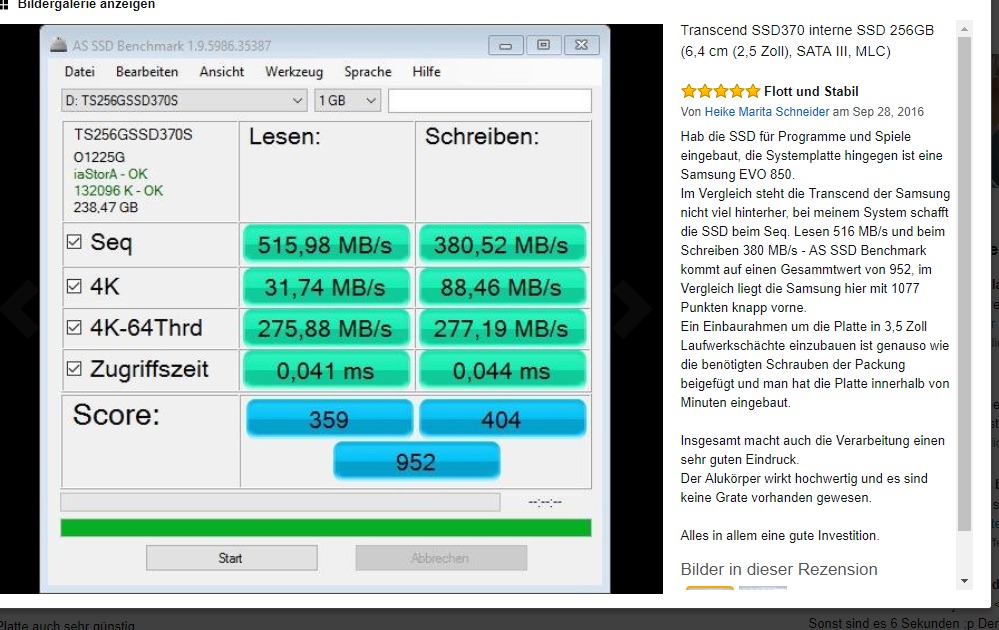Toggle the Zugriffszeit test checkbox

click(x=74, y=369)
